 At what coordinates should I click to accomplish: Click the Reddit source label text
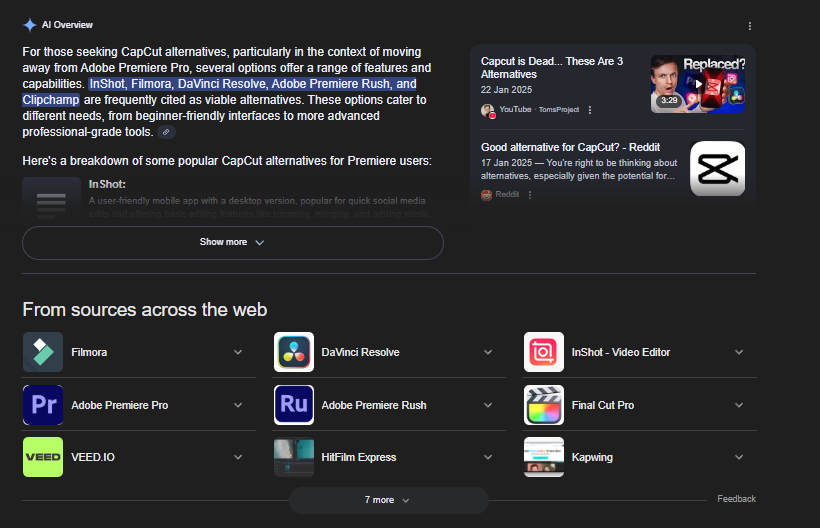point(507,194)
